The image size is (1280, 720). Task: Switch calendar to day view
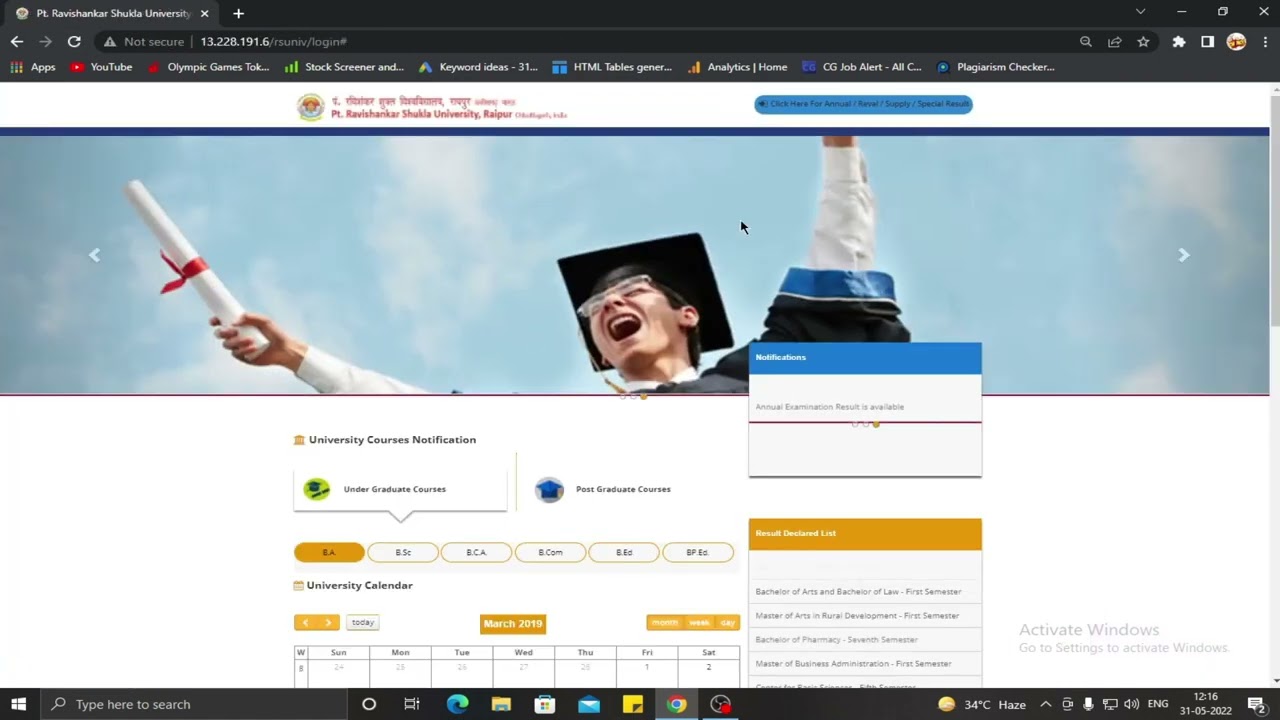[x=728, y=623]
